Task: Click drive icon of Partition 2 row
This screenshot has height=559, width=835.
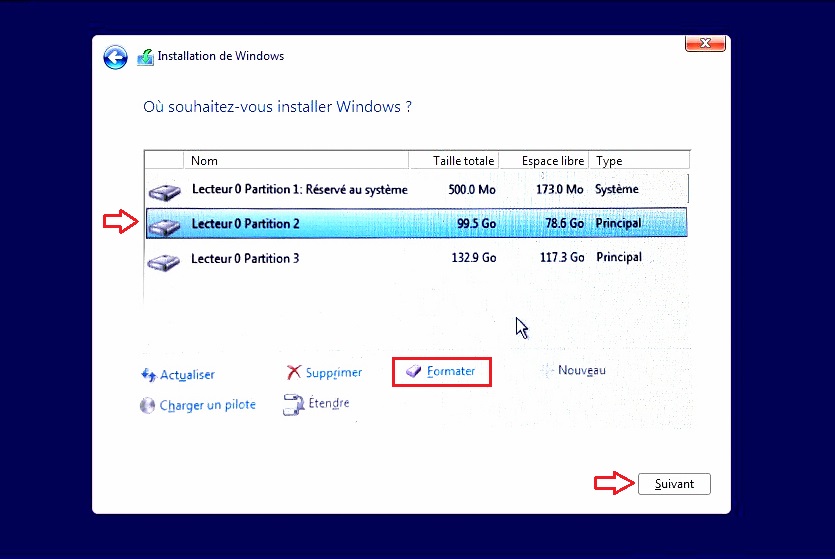Action: 165,227
